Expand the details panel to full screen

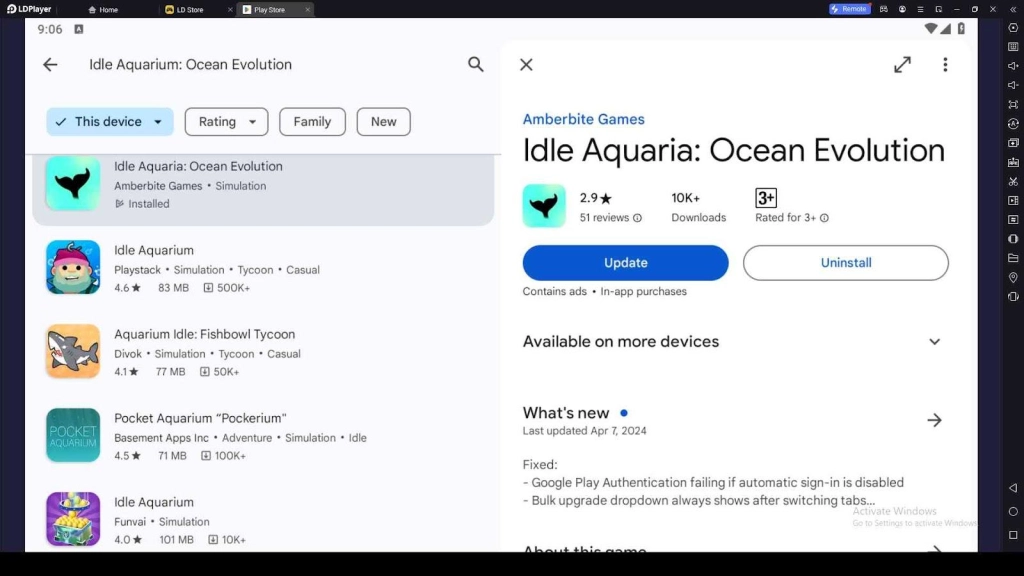pyautogui.click(x=903, y=65)
